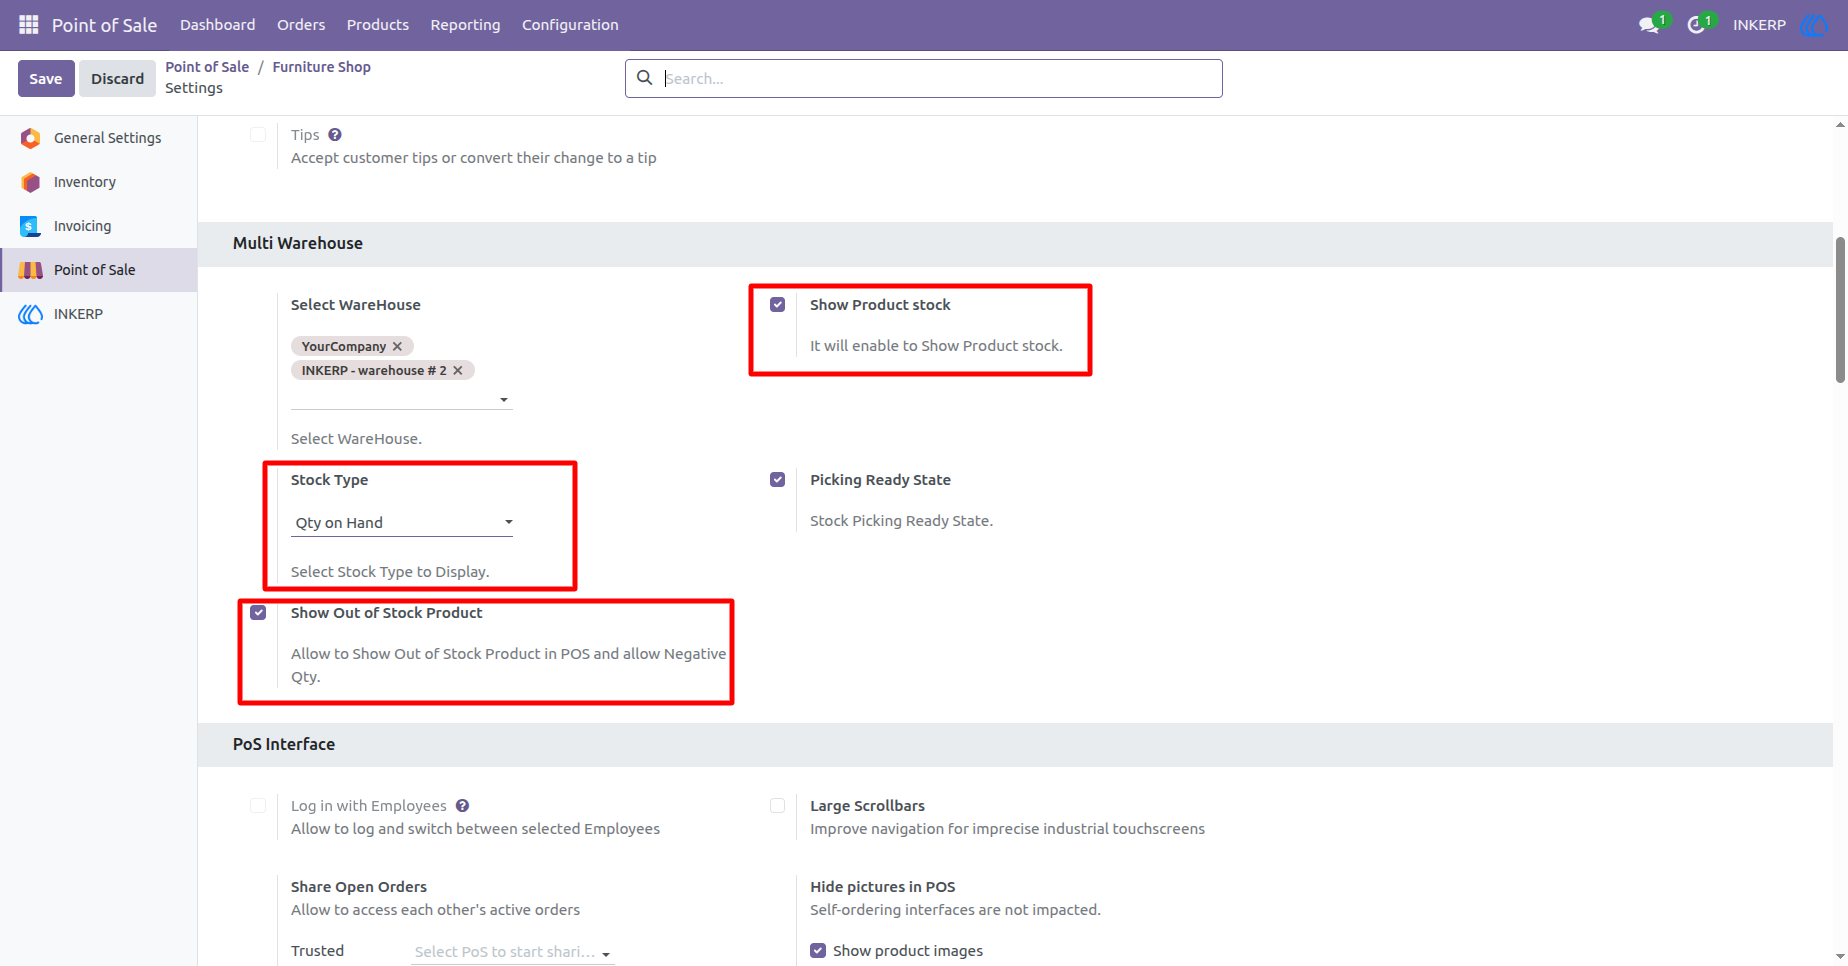This screenshot has height=966, width=1848.
Task: Toggle the Tips checkbox
Action: pyautogui.click(x=258, y=135)
